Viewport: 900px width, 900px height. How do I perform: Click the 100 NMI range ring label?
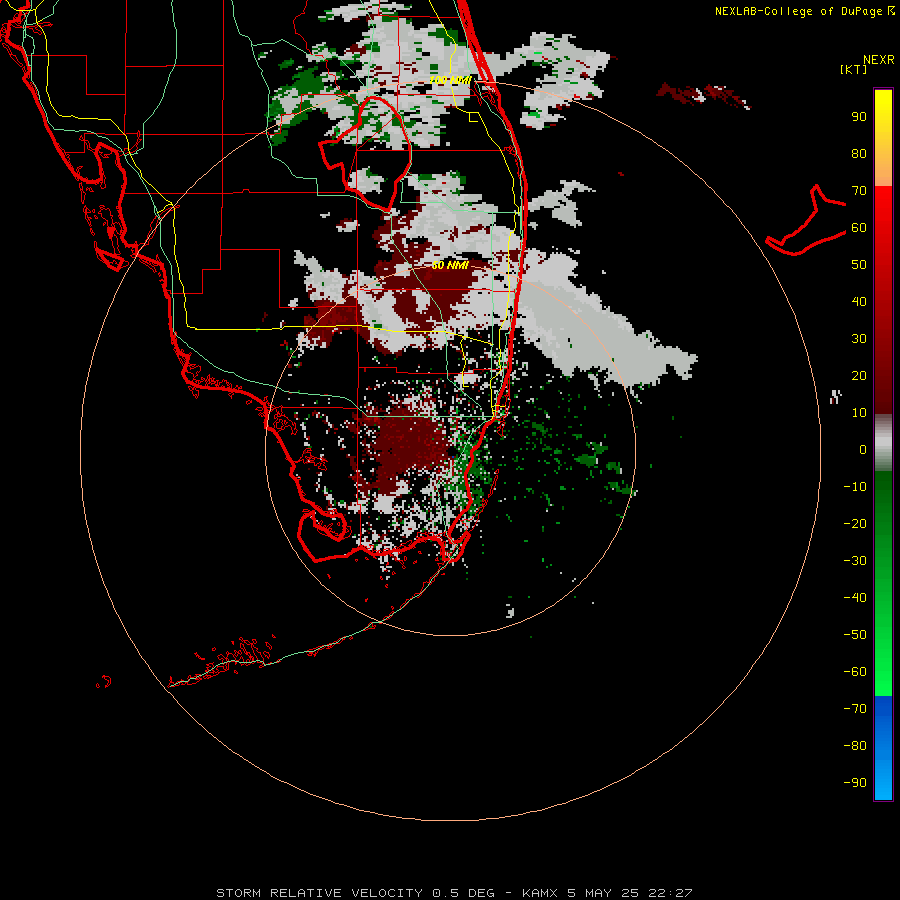tap(451, 80)
